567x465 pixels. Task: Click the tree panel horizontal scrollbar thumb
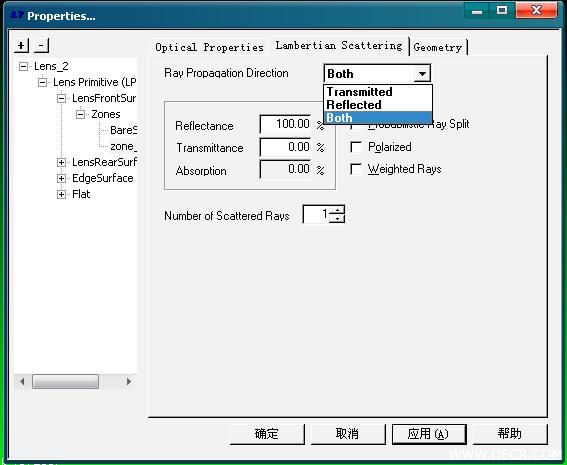point(65,381)
